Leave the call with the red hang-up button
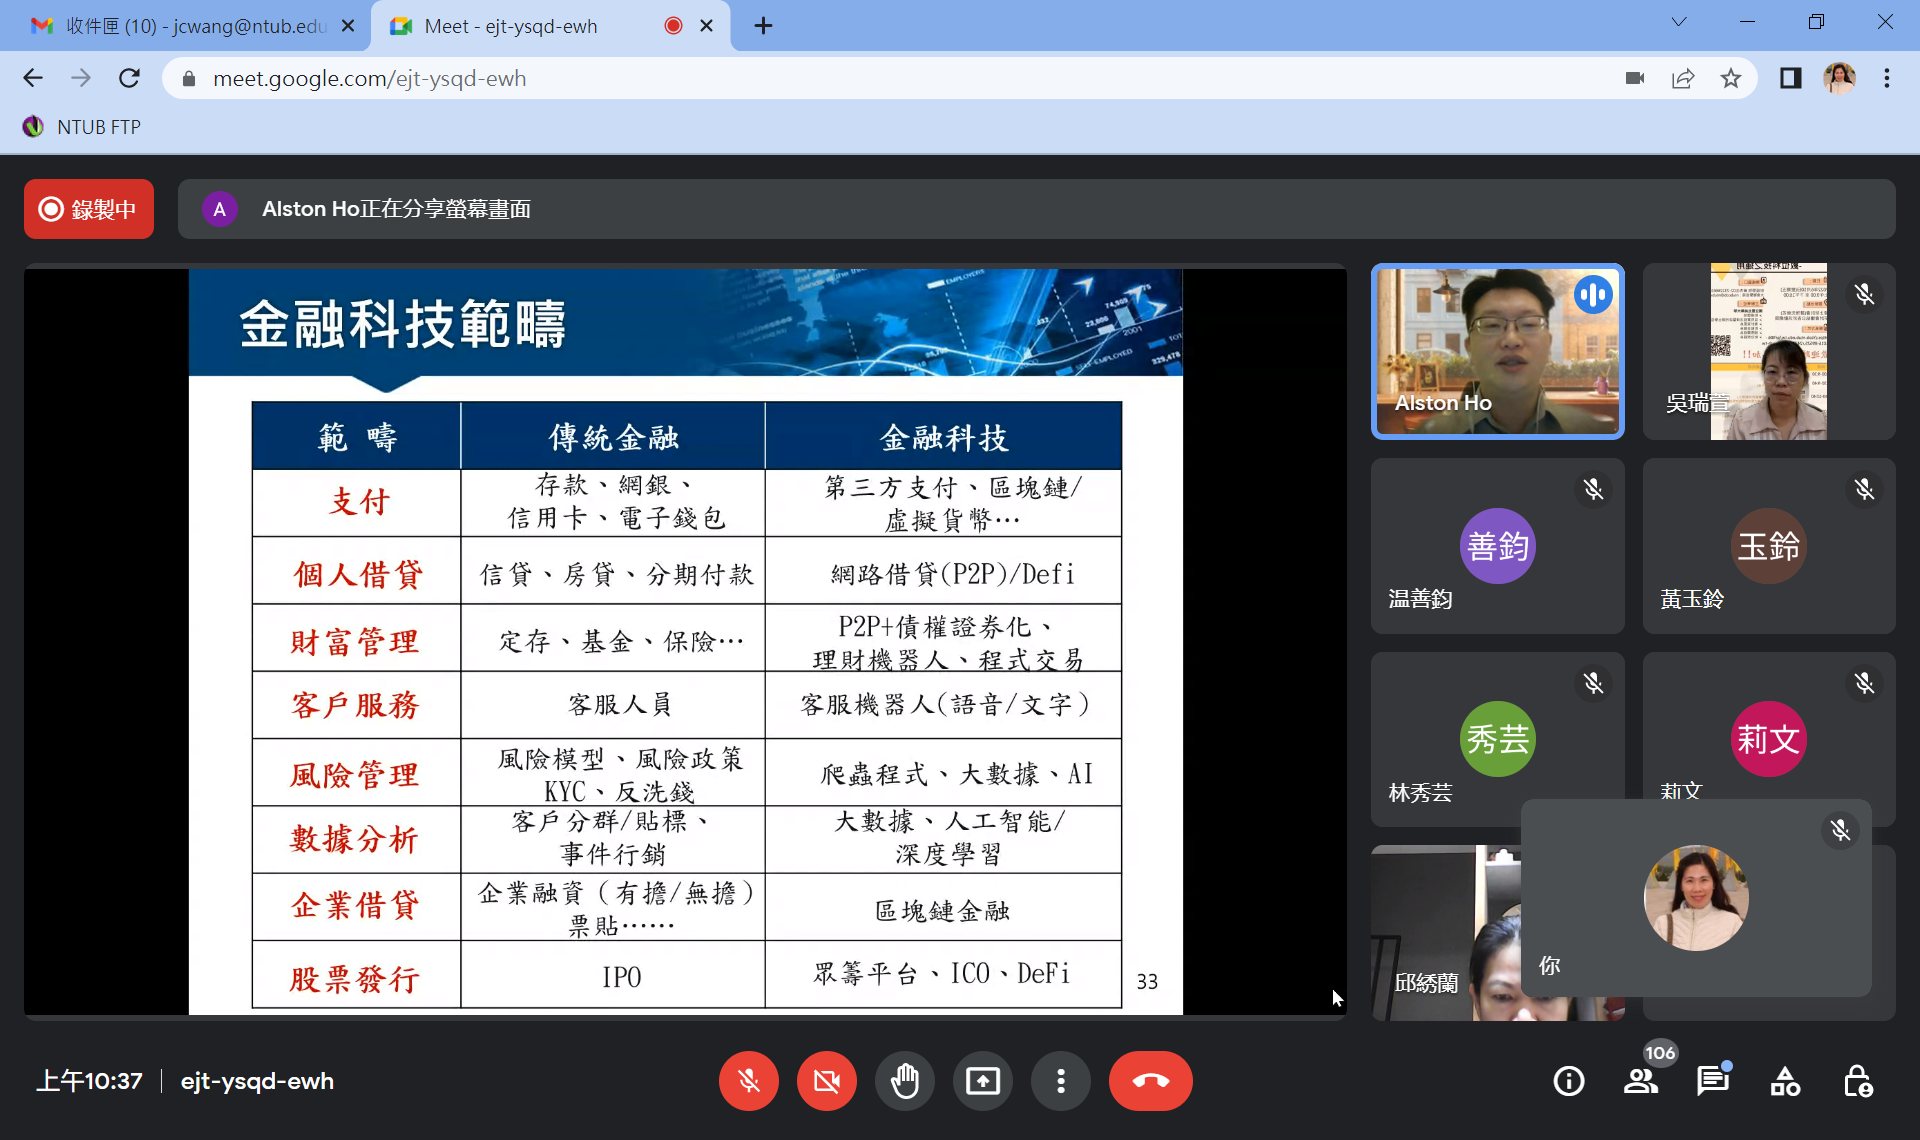 click(x=1150, y=1081)
